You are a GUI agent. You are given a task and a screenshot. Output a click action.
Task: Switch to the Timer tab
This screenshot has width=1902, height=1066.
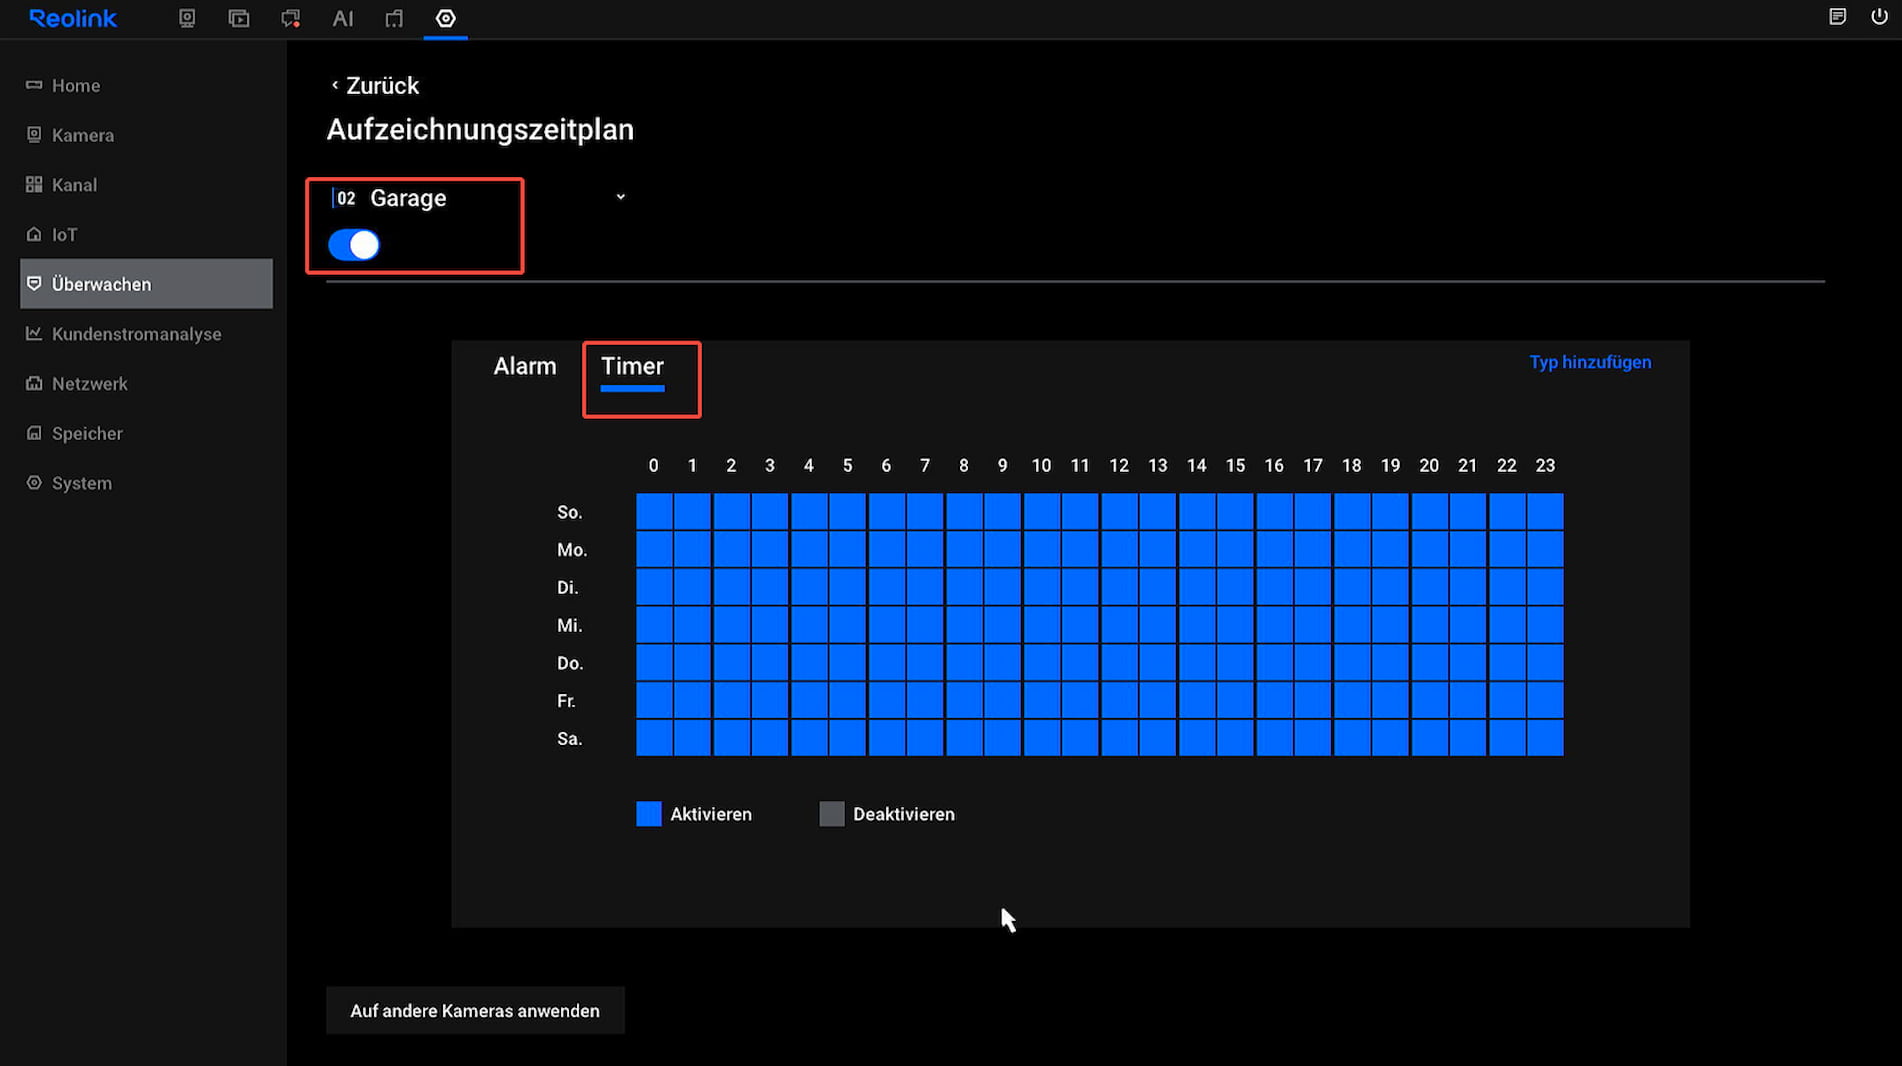coord(632,366)
